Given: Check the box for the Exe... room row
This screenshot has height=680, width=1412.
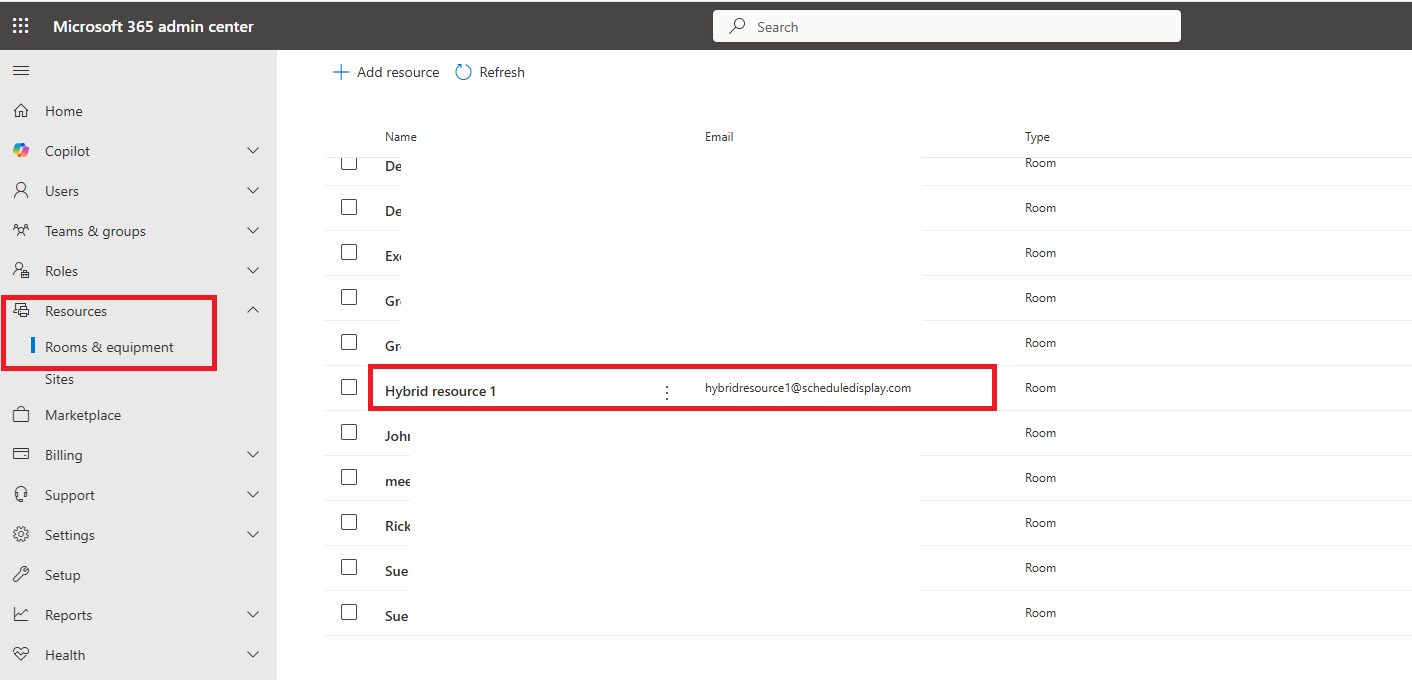Looking at the screenshot, I should (349, 252).
